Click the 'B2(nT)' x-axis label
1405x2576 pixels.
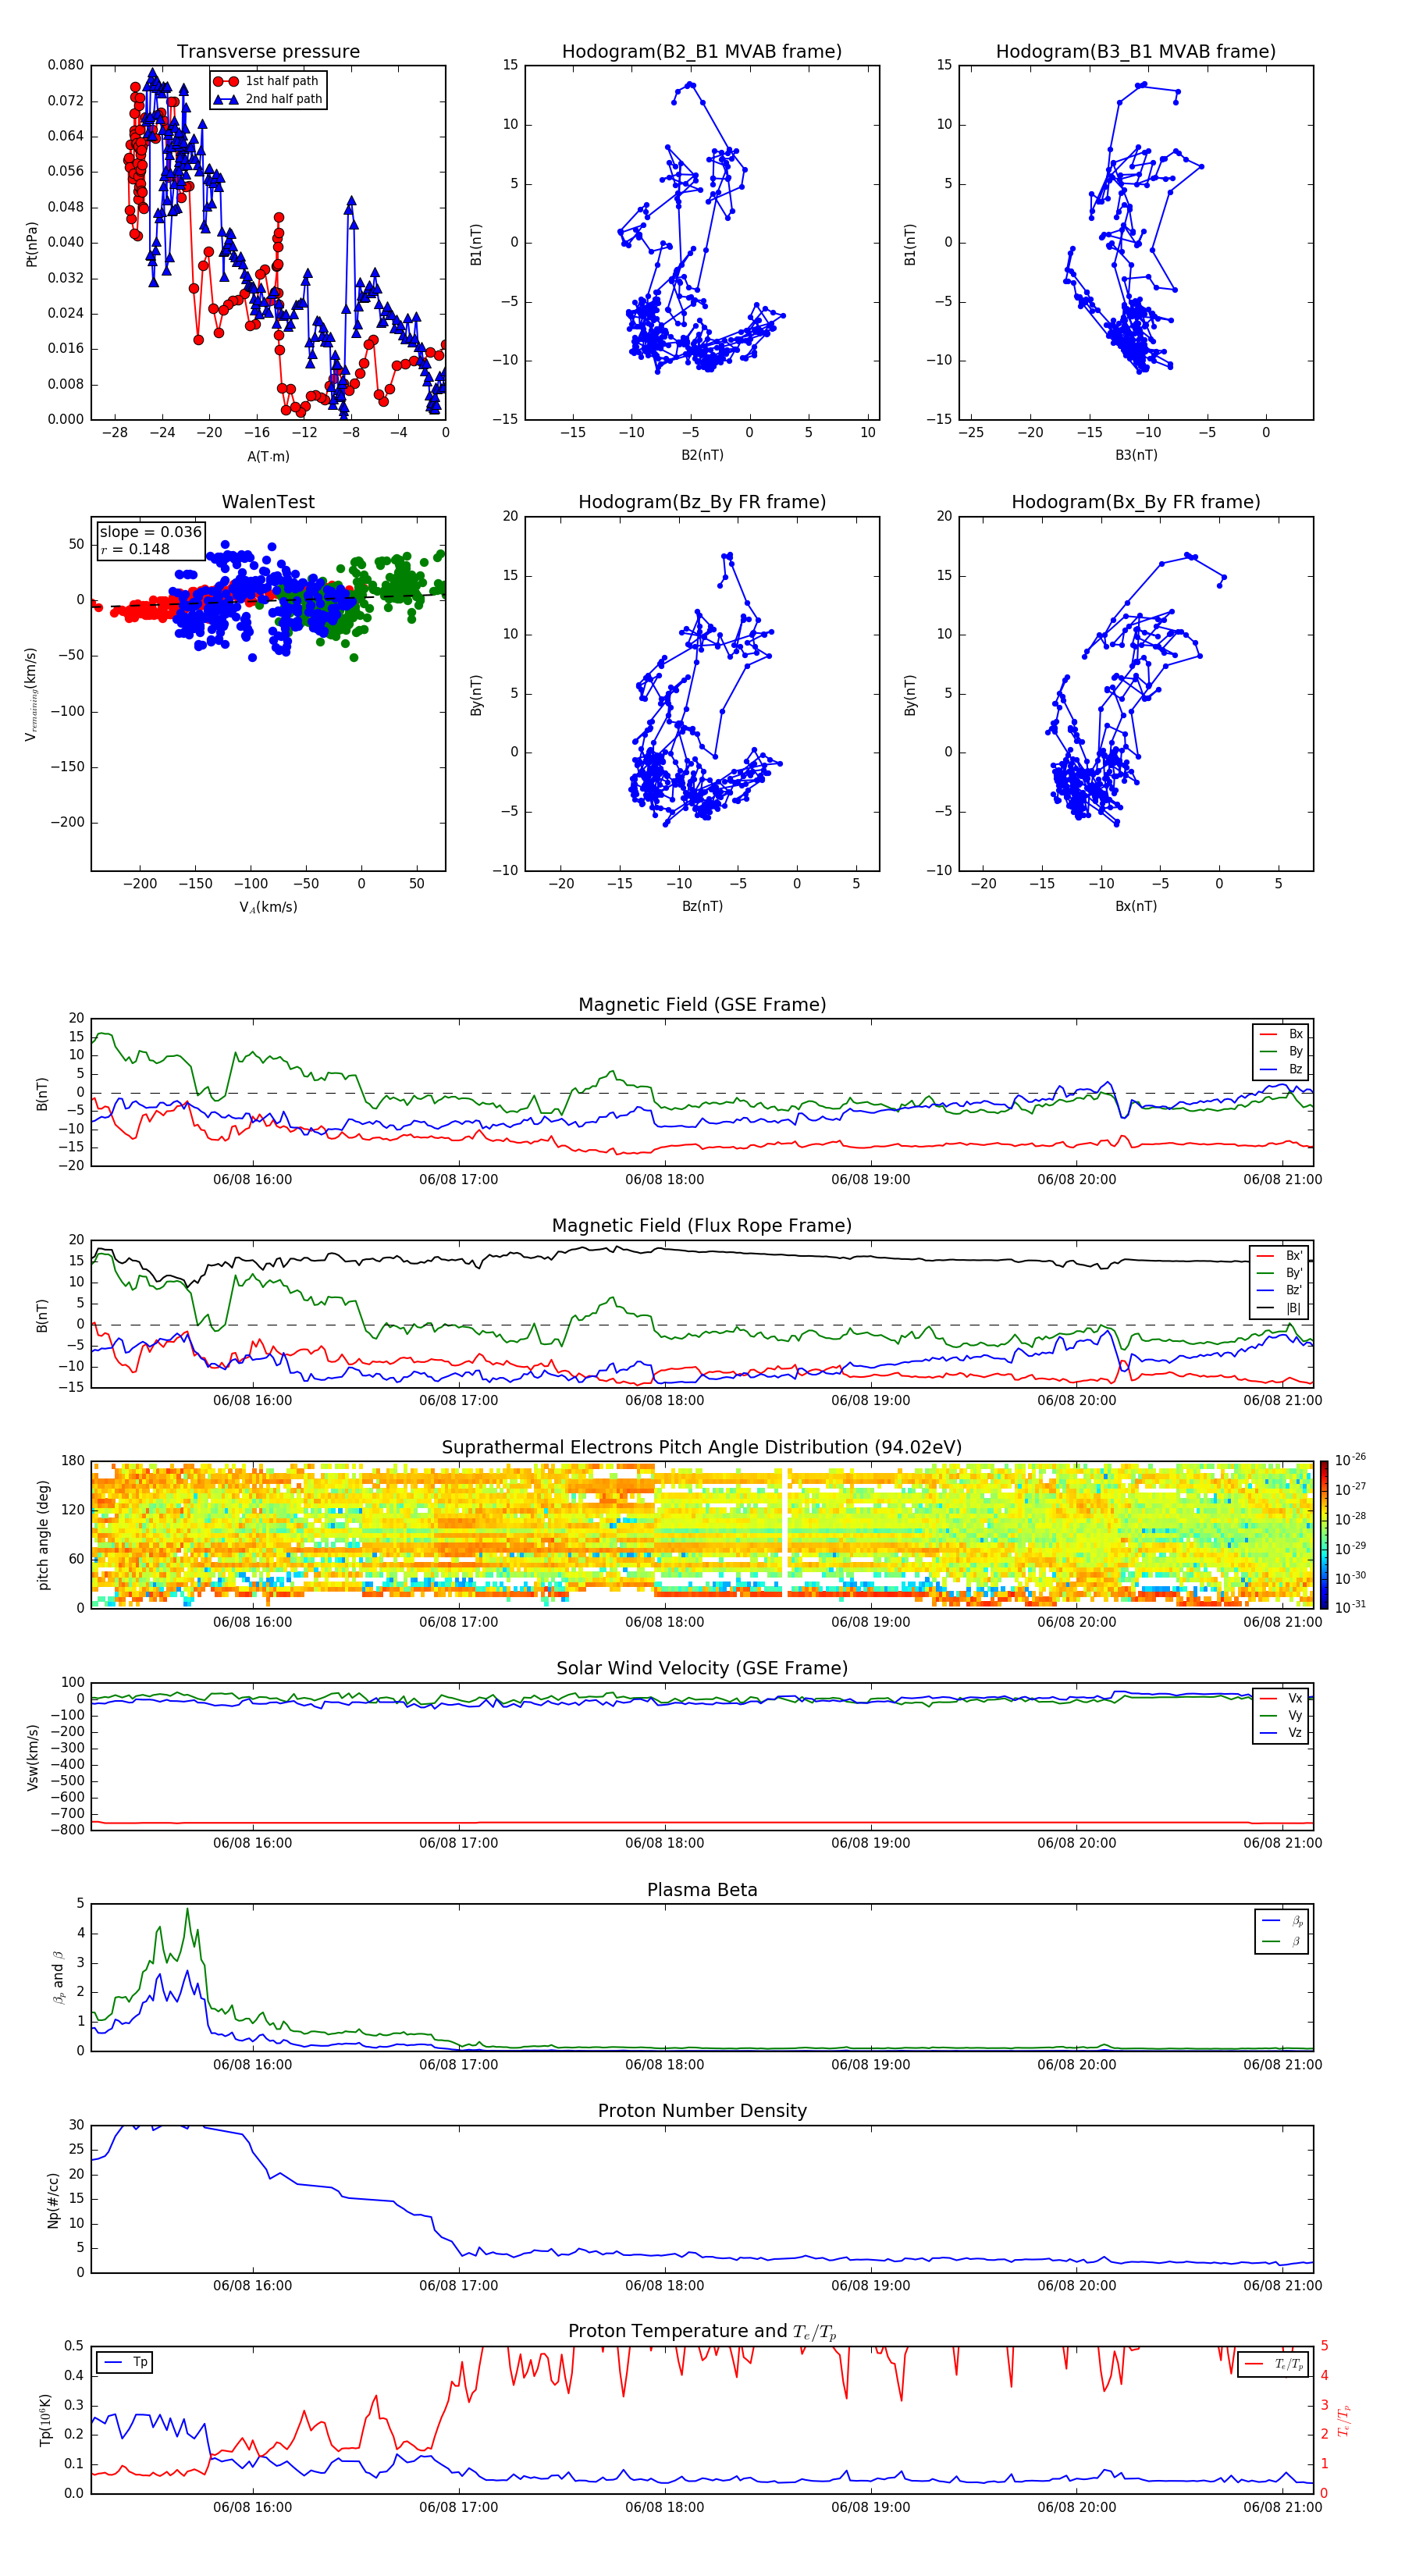[702, 455]
